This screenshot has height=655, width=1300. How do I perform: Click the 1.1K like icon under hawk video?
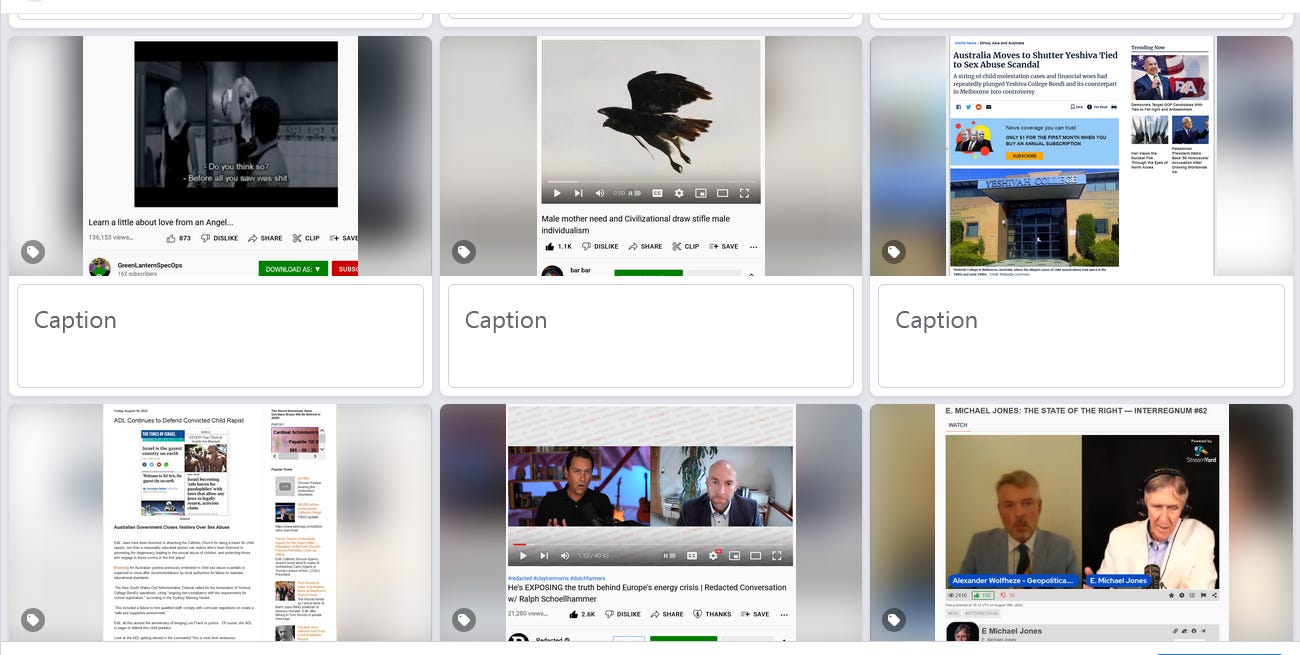550,246
